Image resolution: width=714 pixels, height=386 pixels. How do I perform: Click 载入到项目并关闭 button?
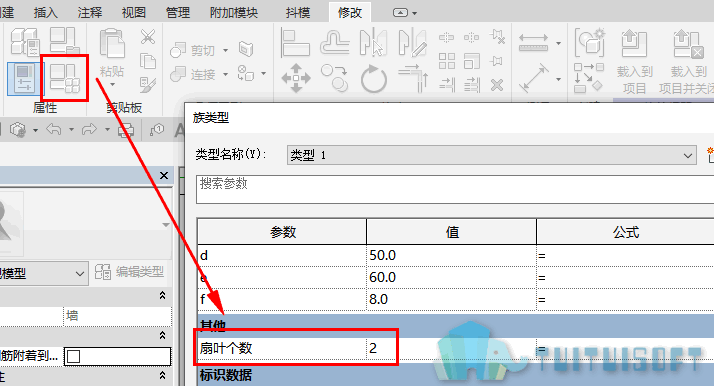pyautogui.click(x=688, y=61)
